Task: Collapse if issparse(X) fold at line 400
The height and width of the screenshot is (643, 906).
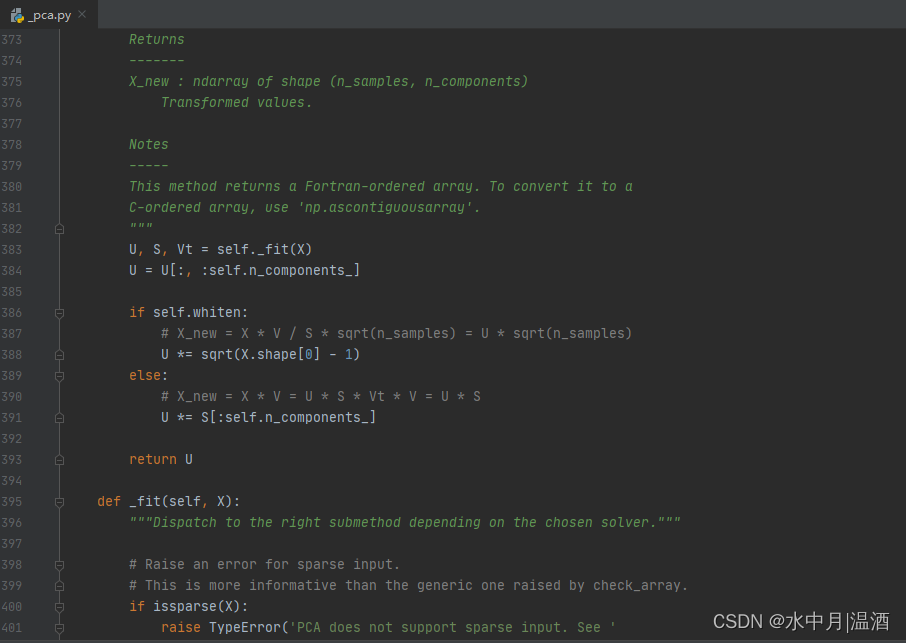Action: [x=59, y=607]
